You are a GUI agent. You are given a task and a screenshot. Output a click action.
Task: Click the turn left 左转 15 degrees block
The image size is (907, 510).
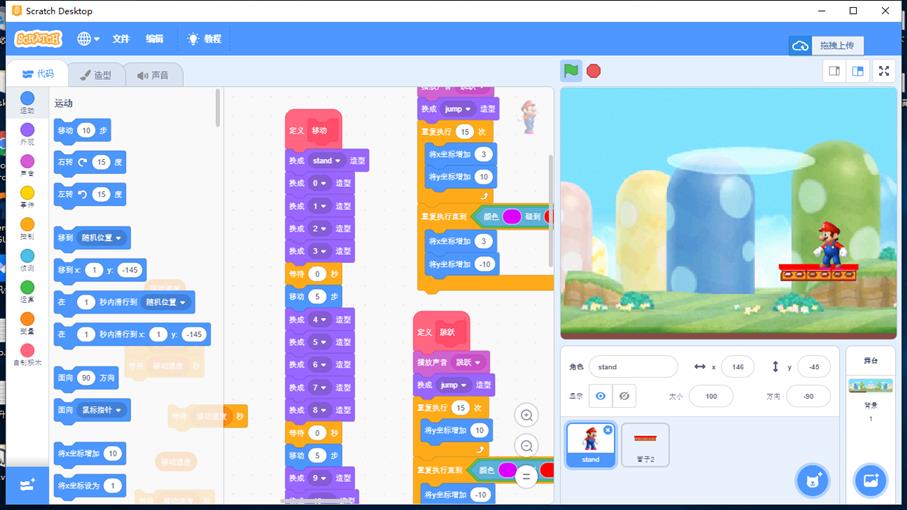90,194
